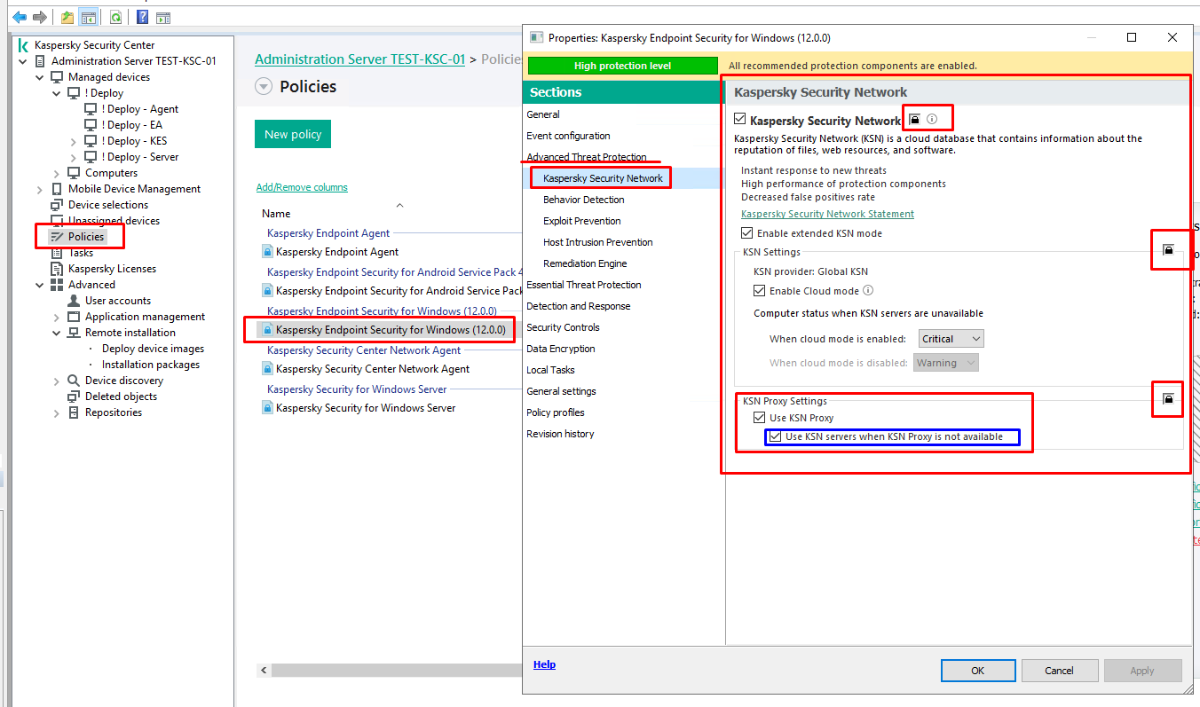Collapse the Administration Server TEST-KSC-01 tree node

tap(24, 61)
